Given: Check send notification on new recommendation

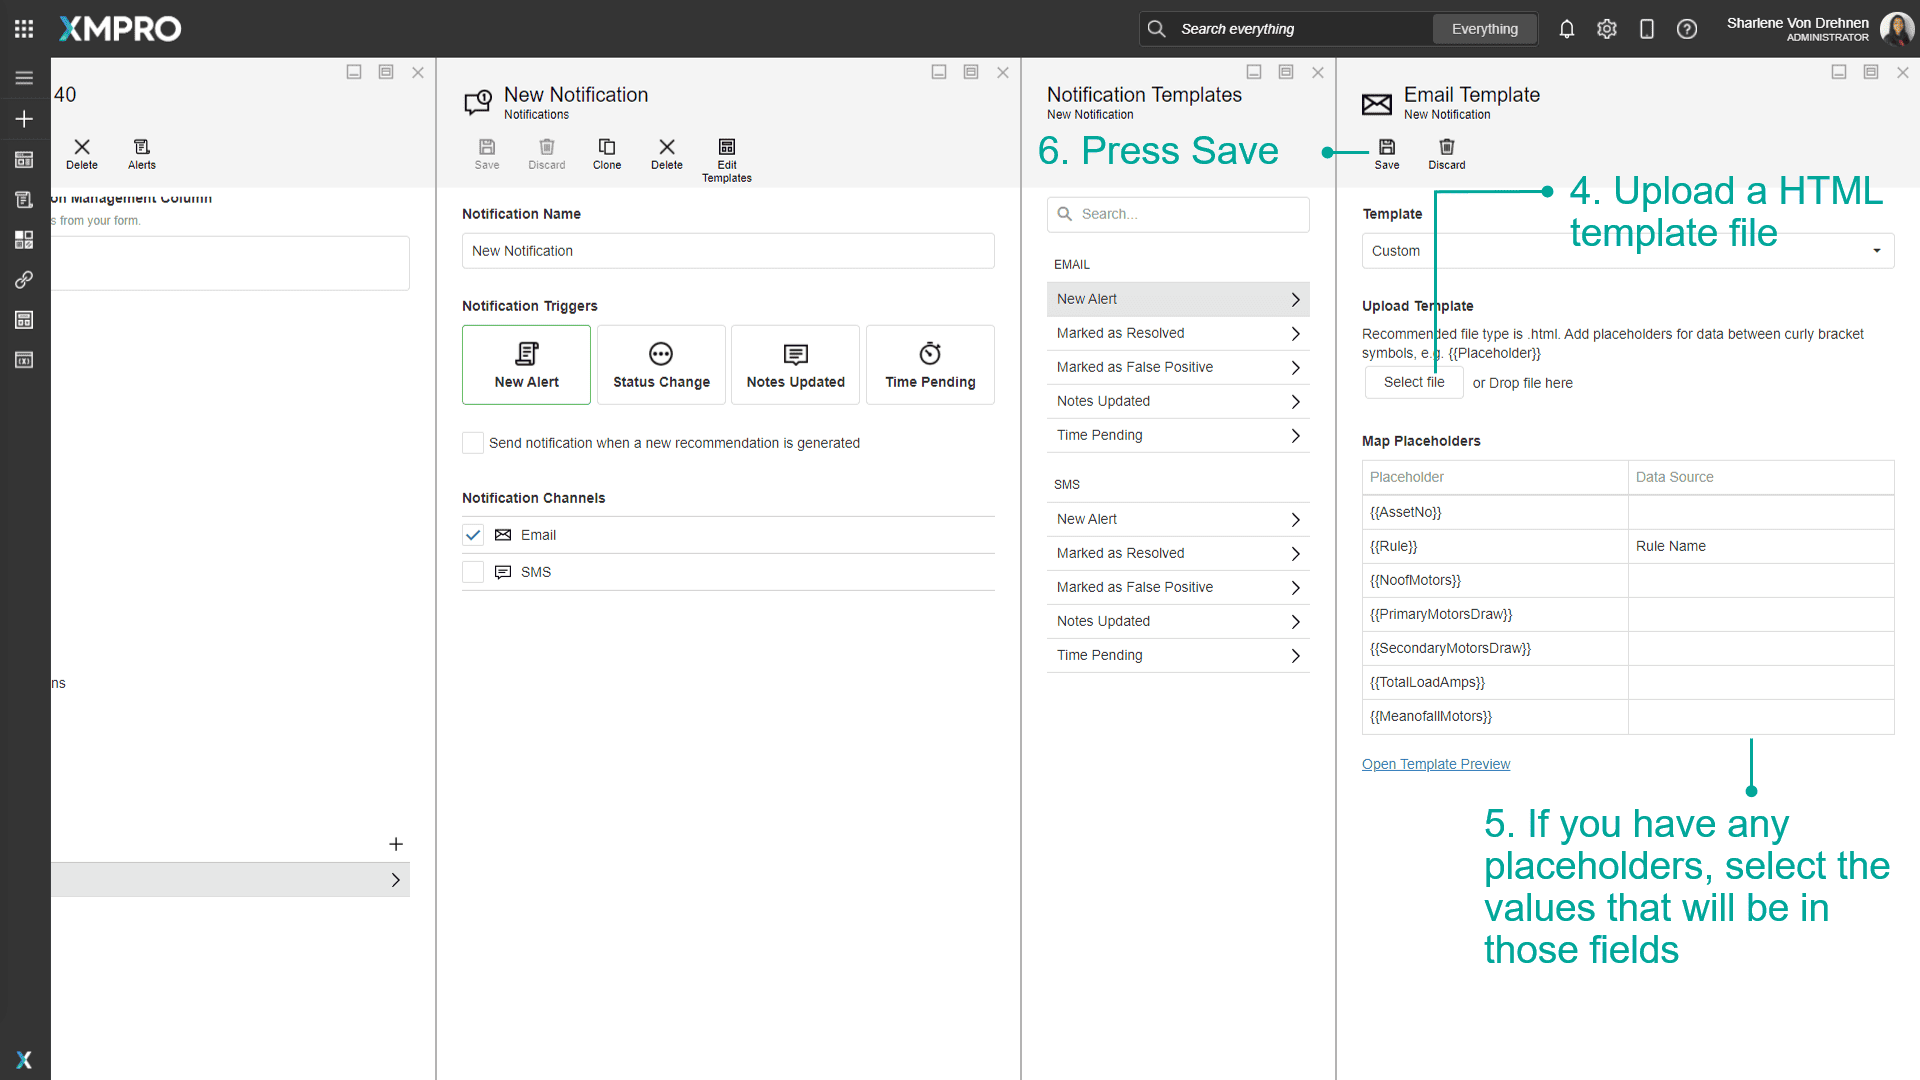Looking at the screenshot, I should tap(473, 443).
